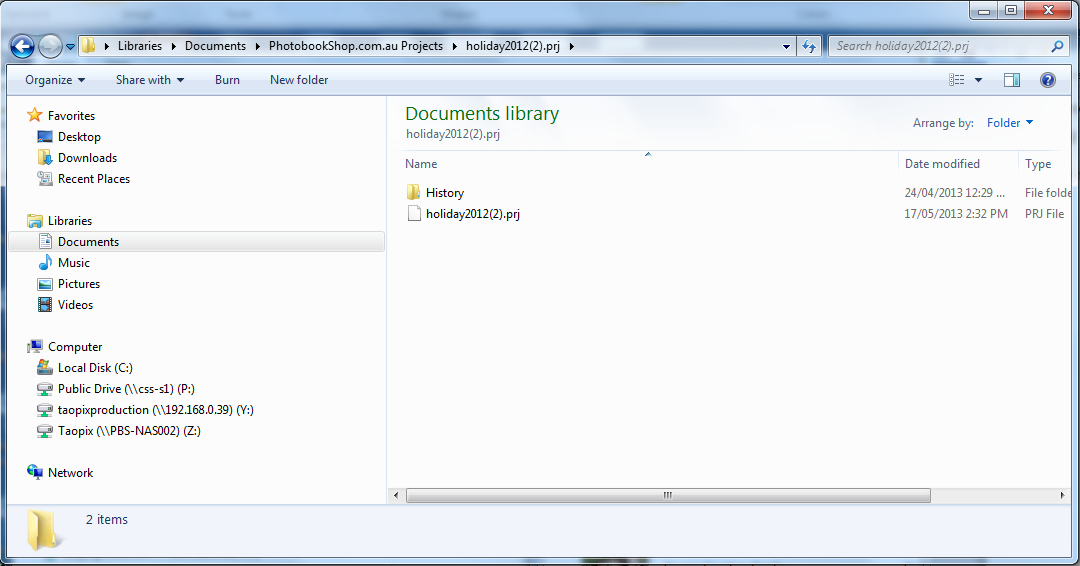This screenshot has width=1080, height=566.
Task: Expand arrow after holiday2012(2).prj breadcrumb
Action: point(571,46)
